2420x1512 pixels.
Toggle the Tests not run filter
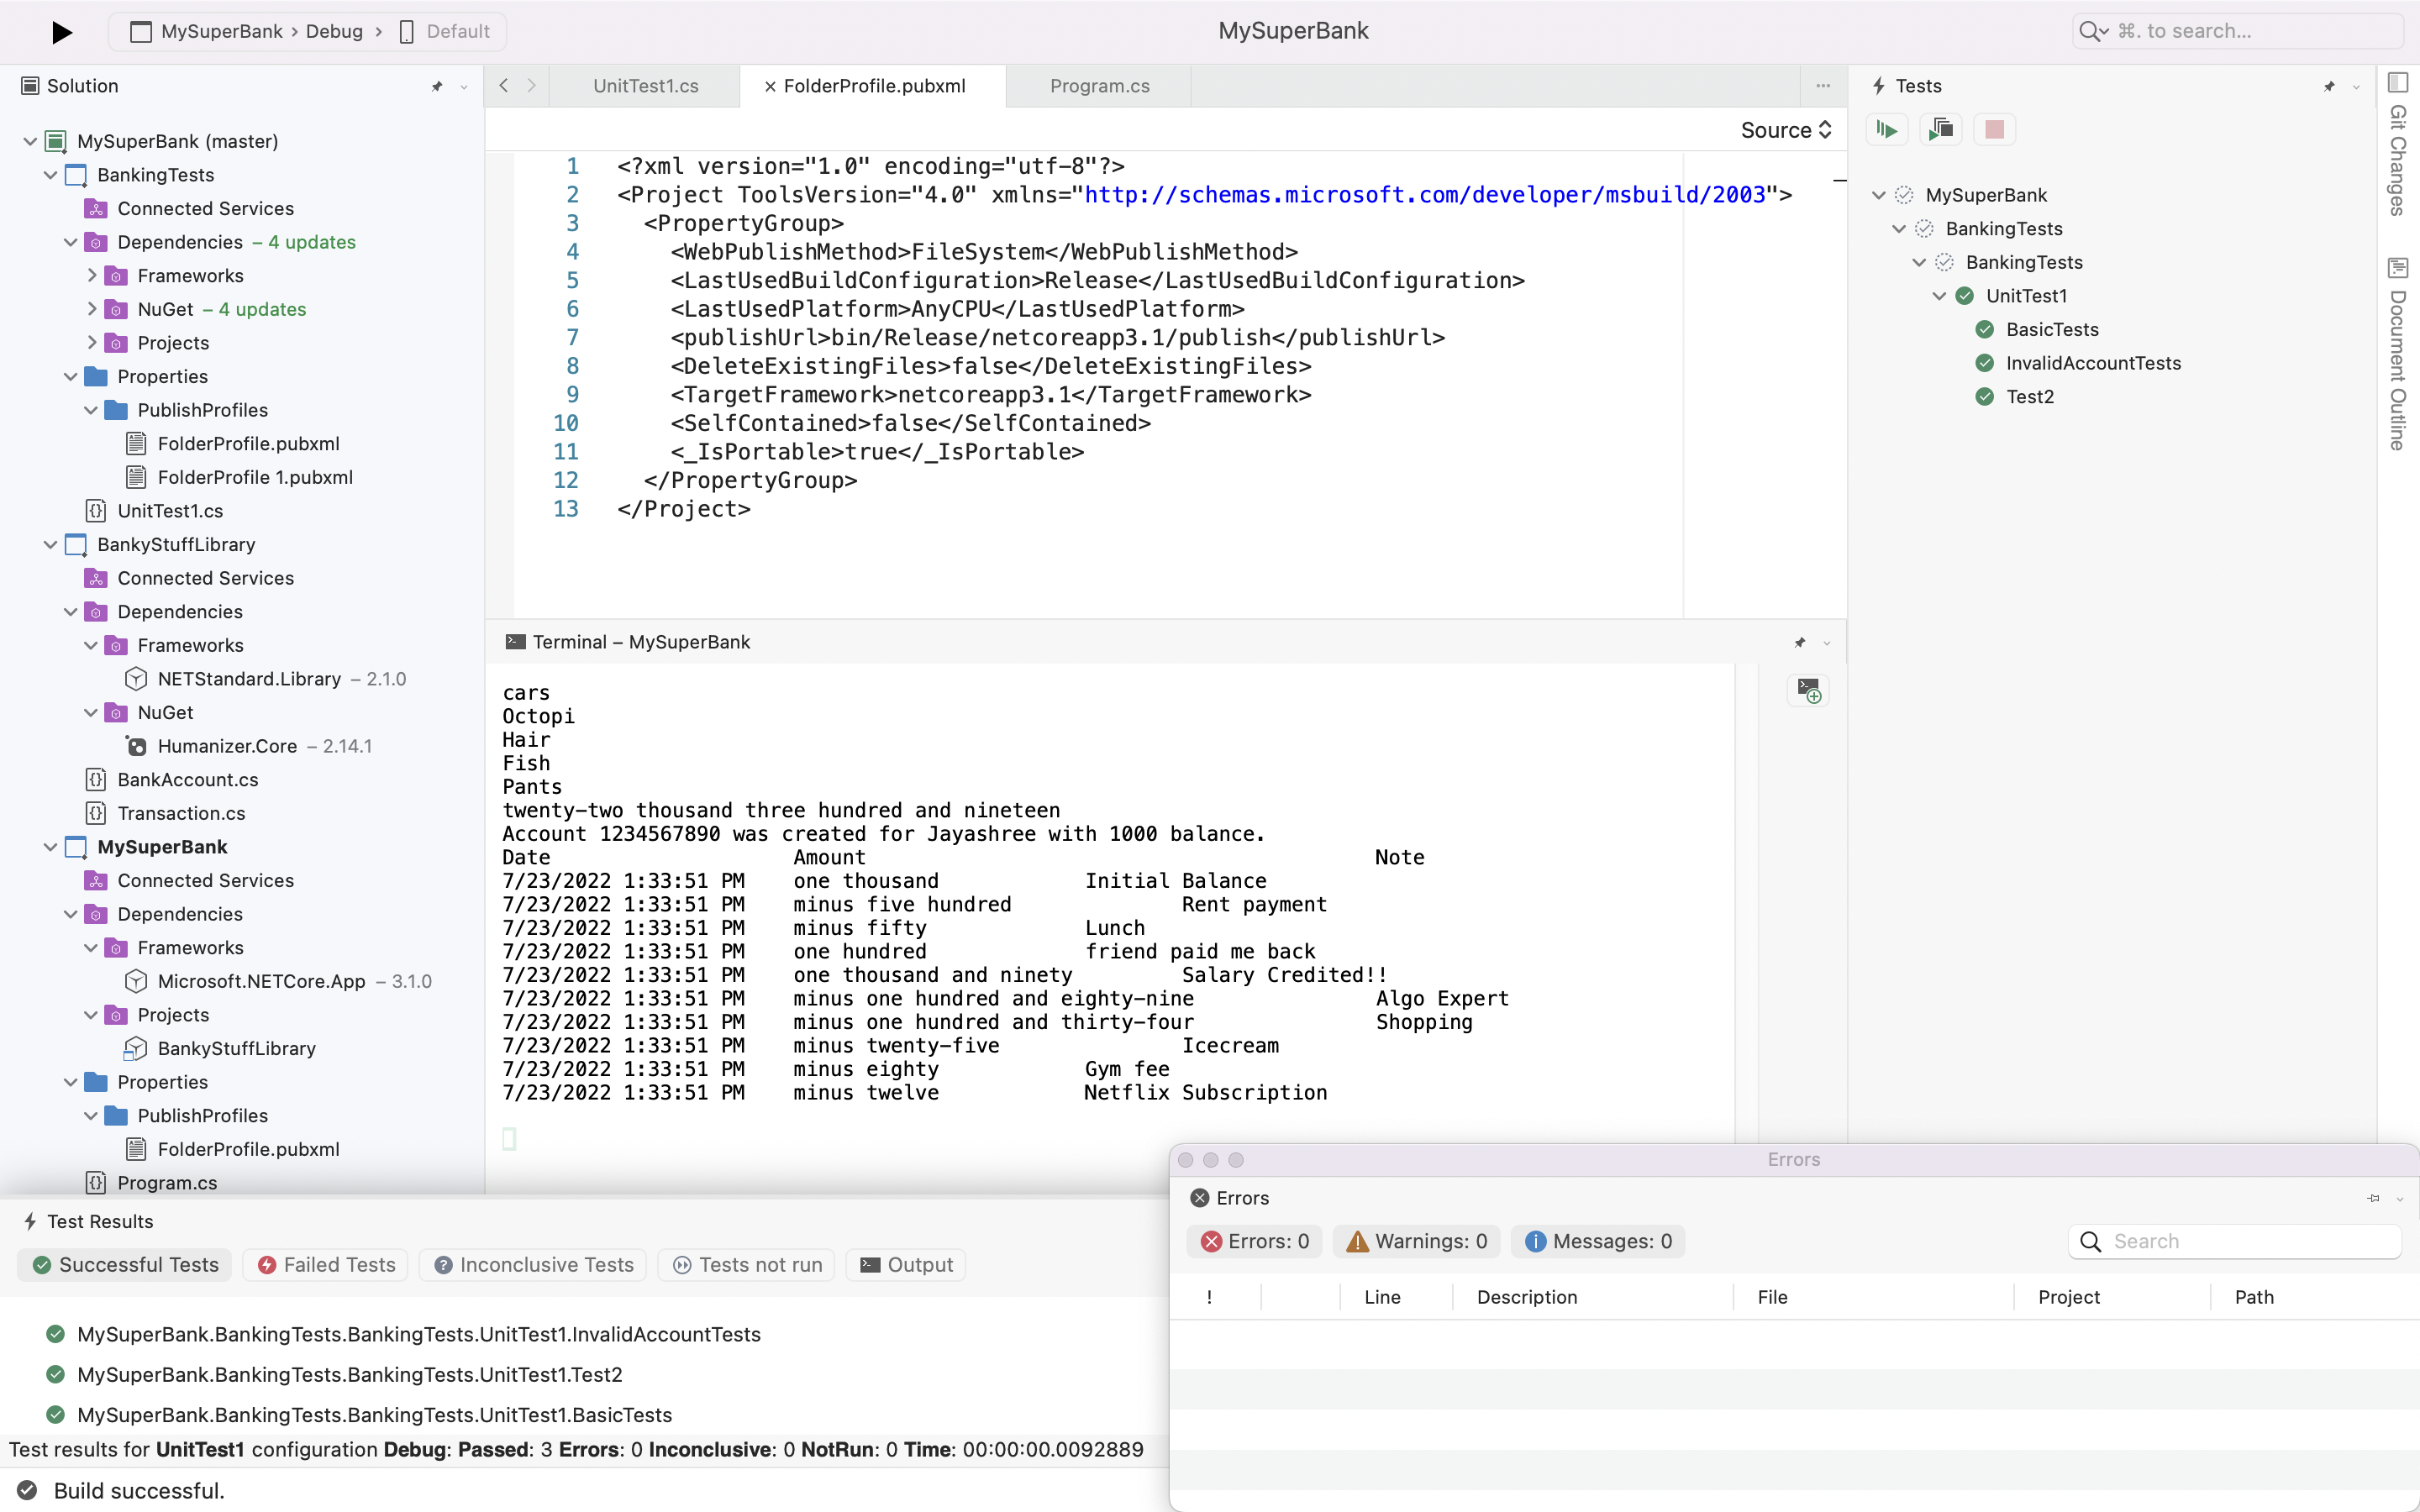tap(747, 1265)
